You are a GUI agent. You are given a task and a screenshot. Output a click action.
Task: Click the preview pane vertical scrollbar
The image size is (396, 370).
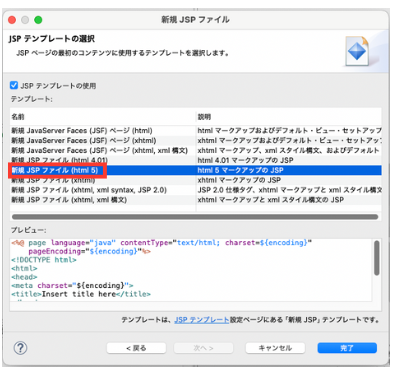(x=377, y=258)
